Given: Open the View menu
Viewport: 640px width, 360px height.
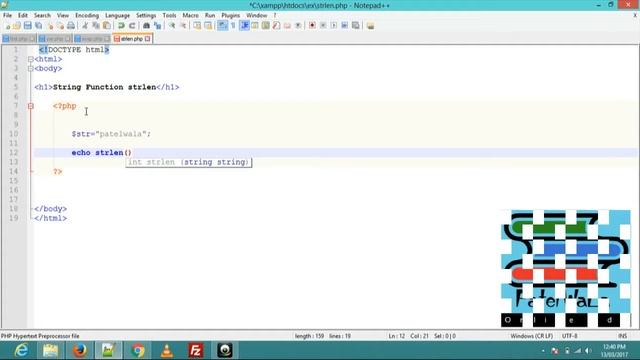Looking at the screenshot, I should tap(63, 15).
